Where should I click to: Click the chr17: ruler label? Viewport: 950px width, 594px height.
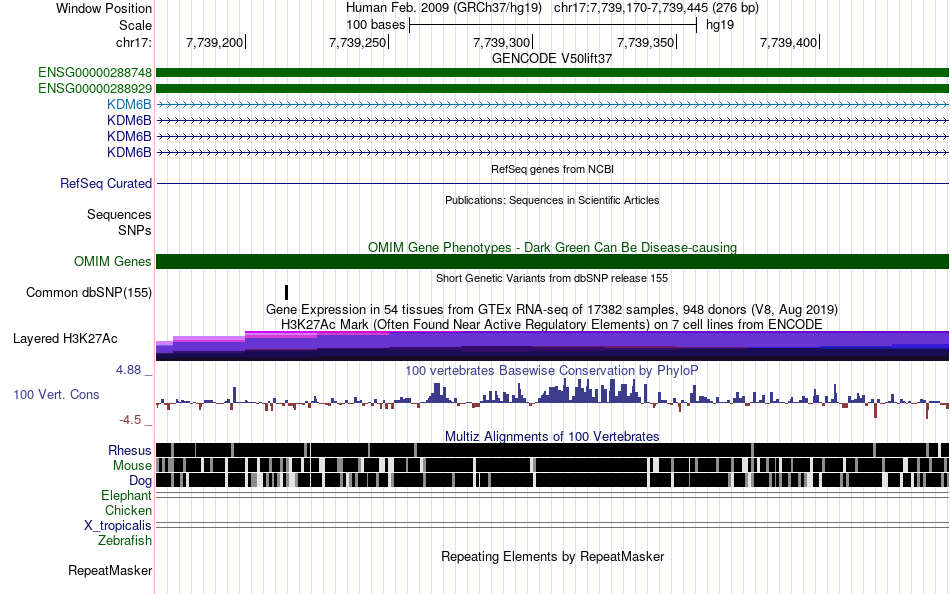pyautogui.click(x=133, y=42)
